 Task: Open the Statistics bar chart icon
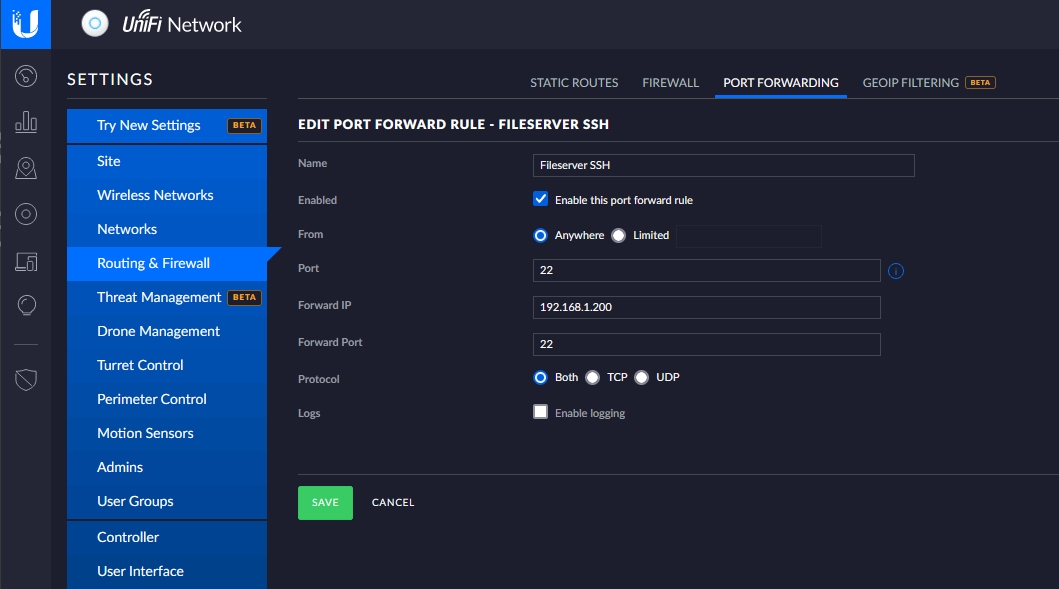point(26,122)
